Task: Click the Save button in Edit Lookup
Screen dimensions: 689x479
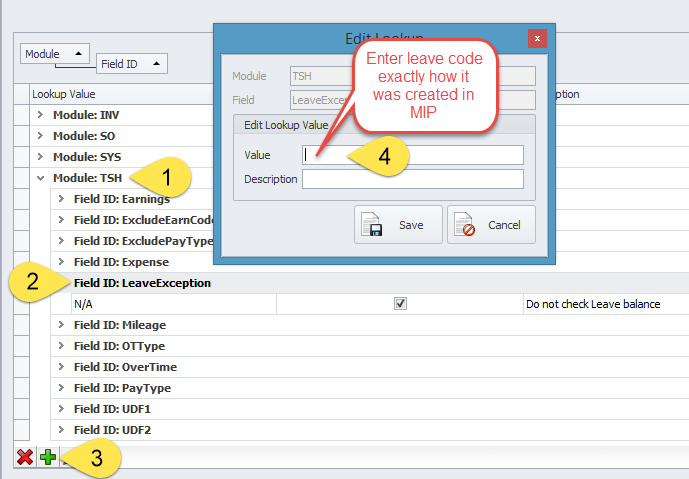Action: click(x=398, y=225)
